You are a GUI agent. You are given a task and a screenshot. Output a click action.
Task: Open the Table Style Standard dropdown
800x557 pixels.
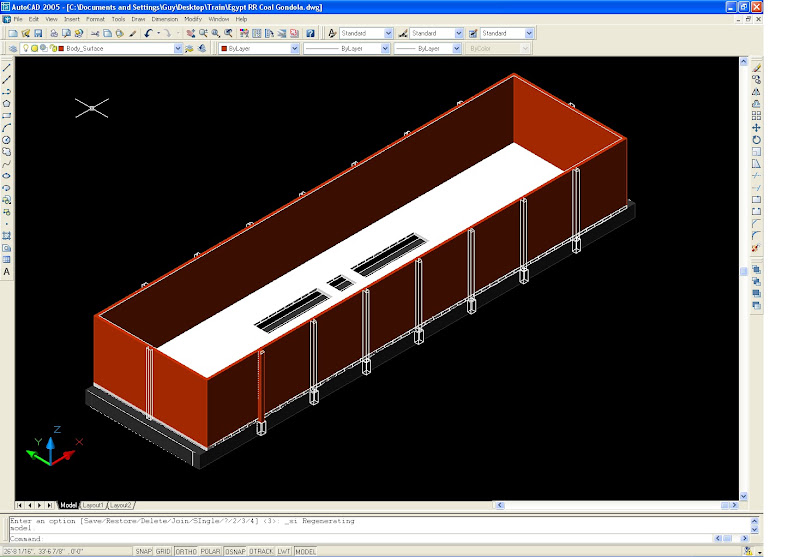529,33
